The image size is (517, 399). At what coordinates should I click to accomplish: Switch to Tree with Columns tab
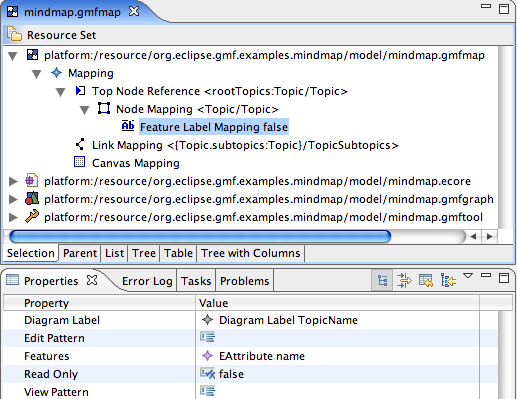(251, 253)
